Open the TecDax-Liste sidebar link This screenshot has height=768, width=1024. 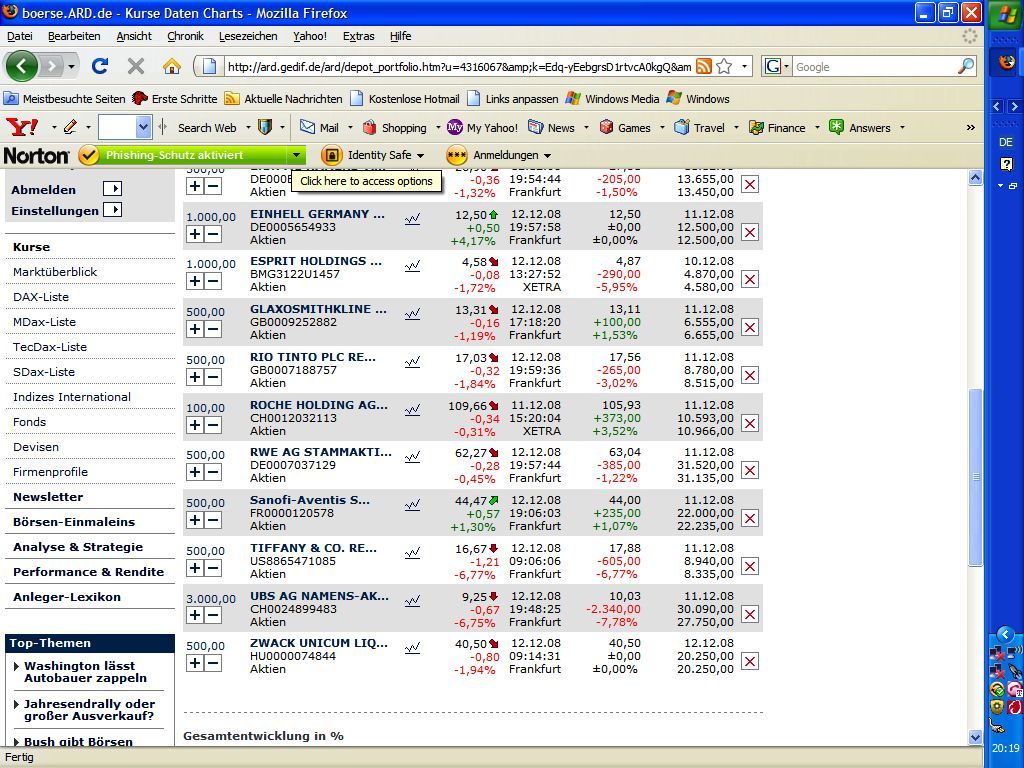50,347
